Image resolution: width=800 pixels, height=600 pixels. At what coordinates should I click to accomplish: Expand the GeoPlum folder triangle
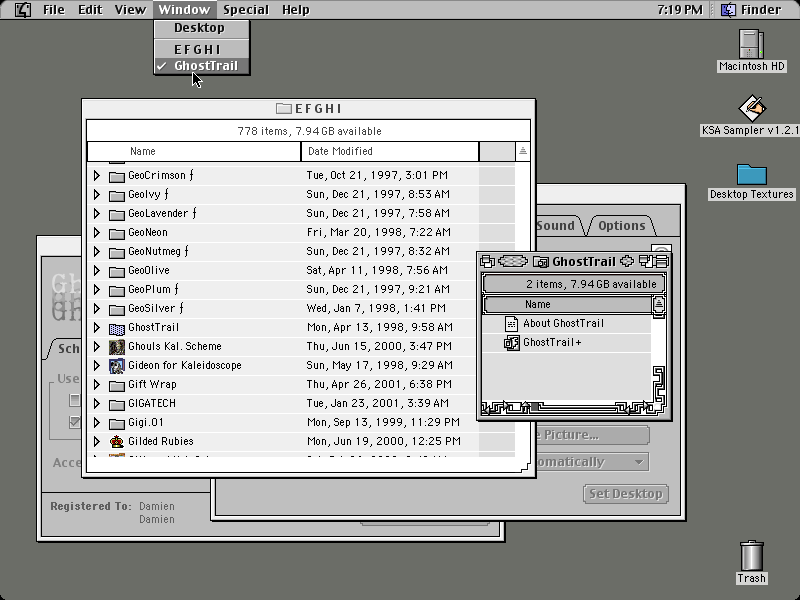[96, 289]
